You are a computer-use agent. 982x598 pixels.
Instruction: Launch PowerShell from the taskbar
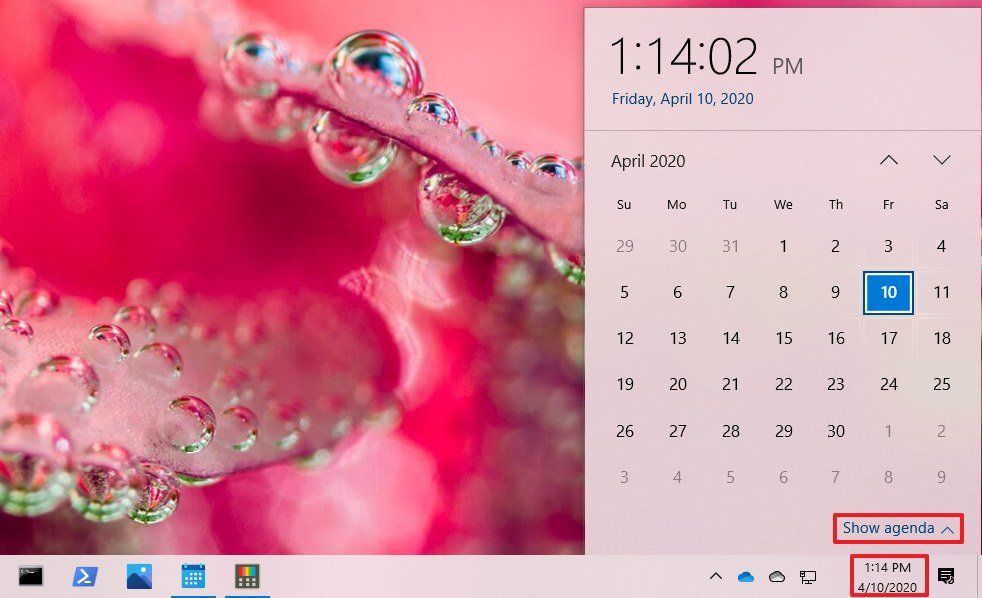(x=85, y=577)
